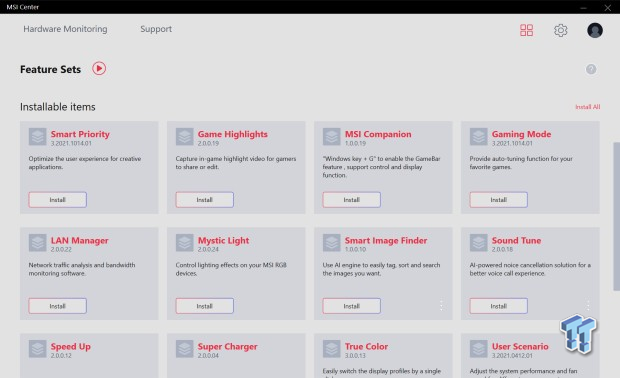Viewport: 620px width, 378px height.
Task: Click the MSI Companion stack icon
Action: pyautogui.click(x=331, y=137)
